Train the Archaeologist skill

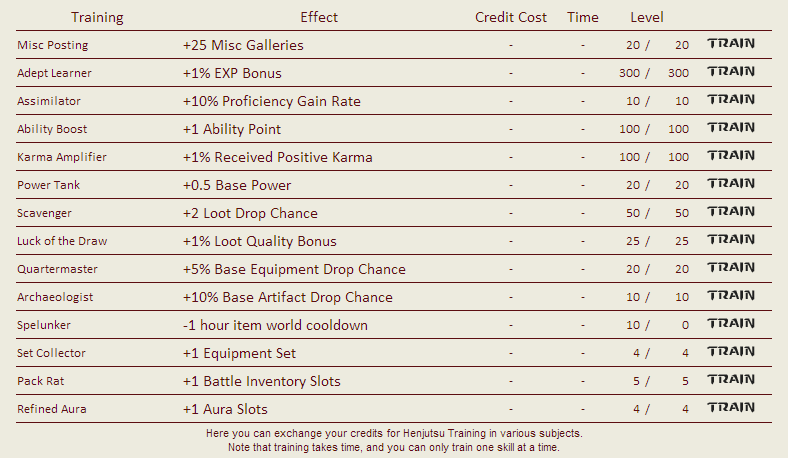pyautogui.click(x=731, y=296)
